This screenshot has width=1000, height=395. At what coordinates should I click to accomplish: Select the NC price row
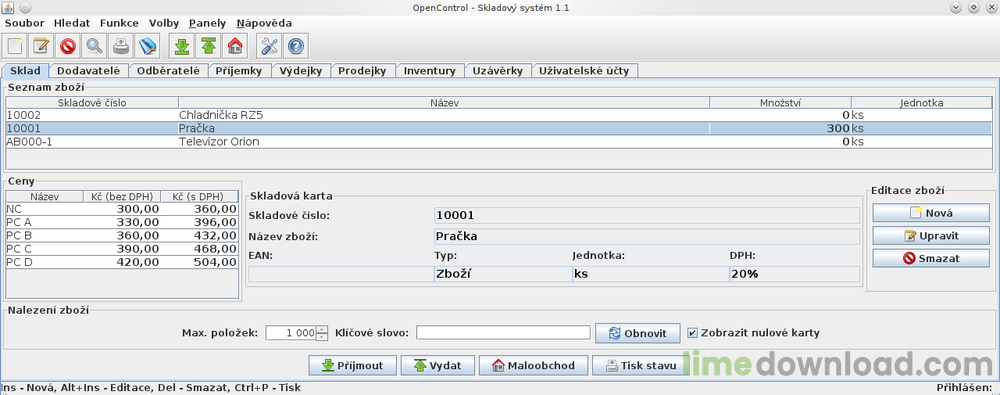[x=122, y=209]
